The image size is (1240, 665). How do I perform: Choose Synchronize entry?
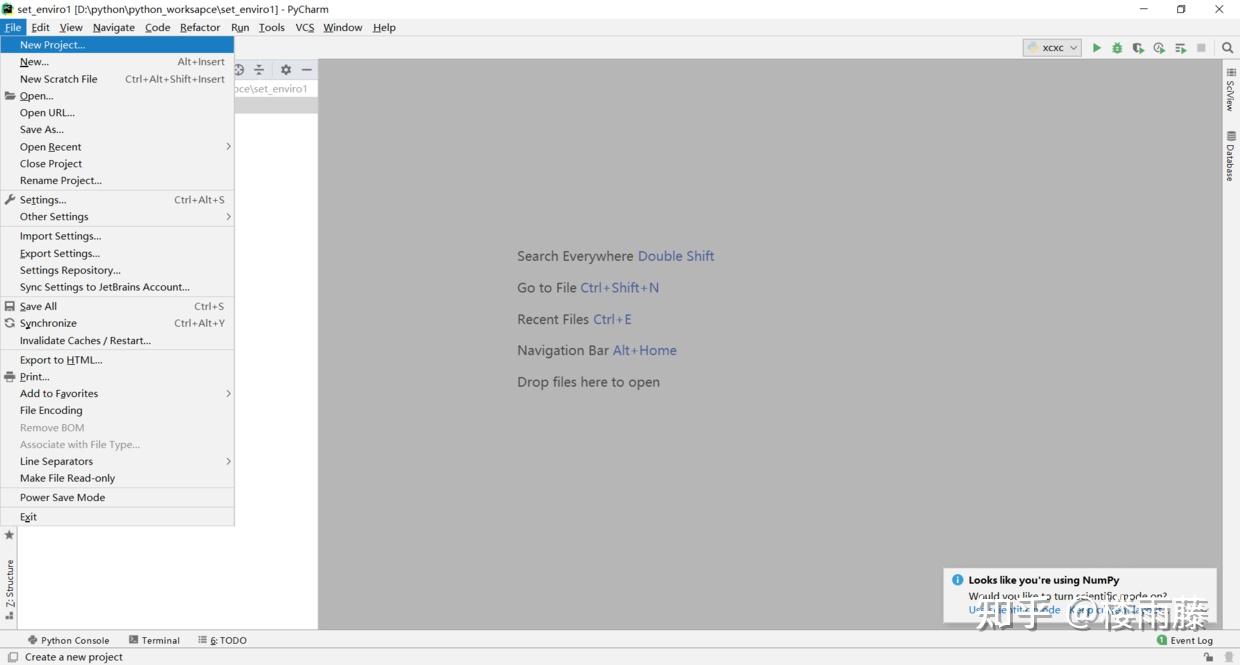coord(117,324)
